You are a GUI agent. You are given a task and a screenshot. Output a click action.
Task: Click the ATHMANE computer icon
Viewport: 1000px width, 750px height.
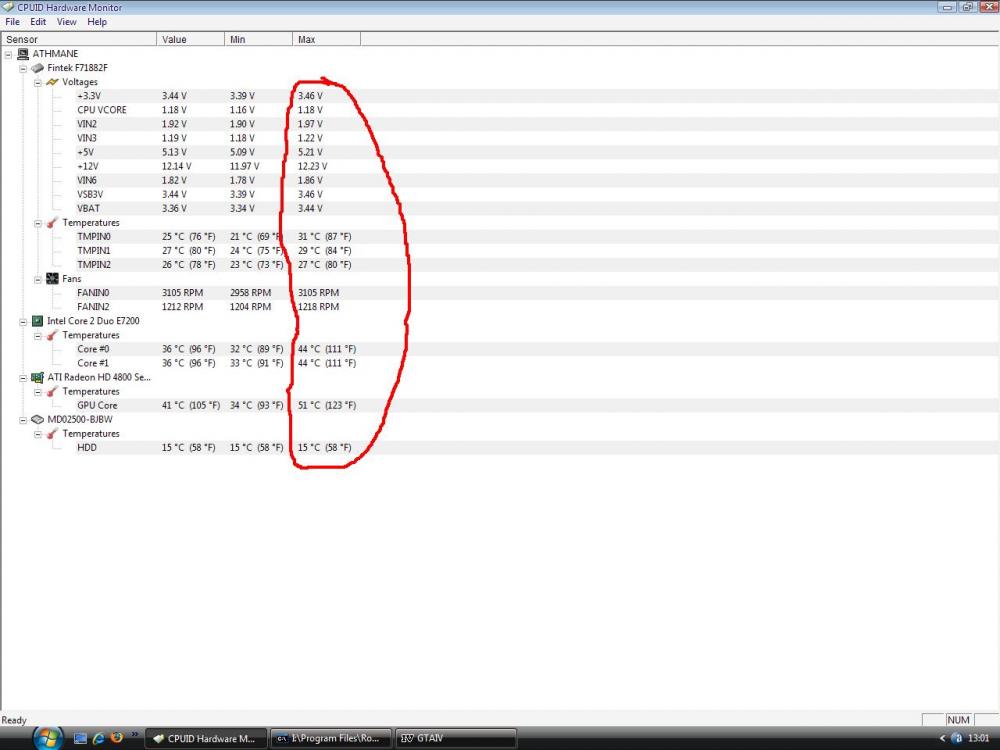point(23,54)
